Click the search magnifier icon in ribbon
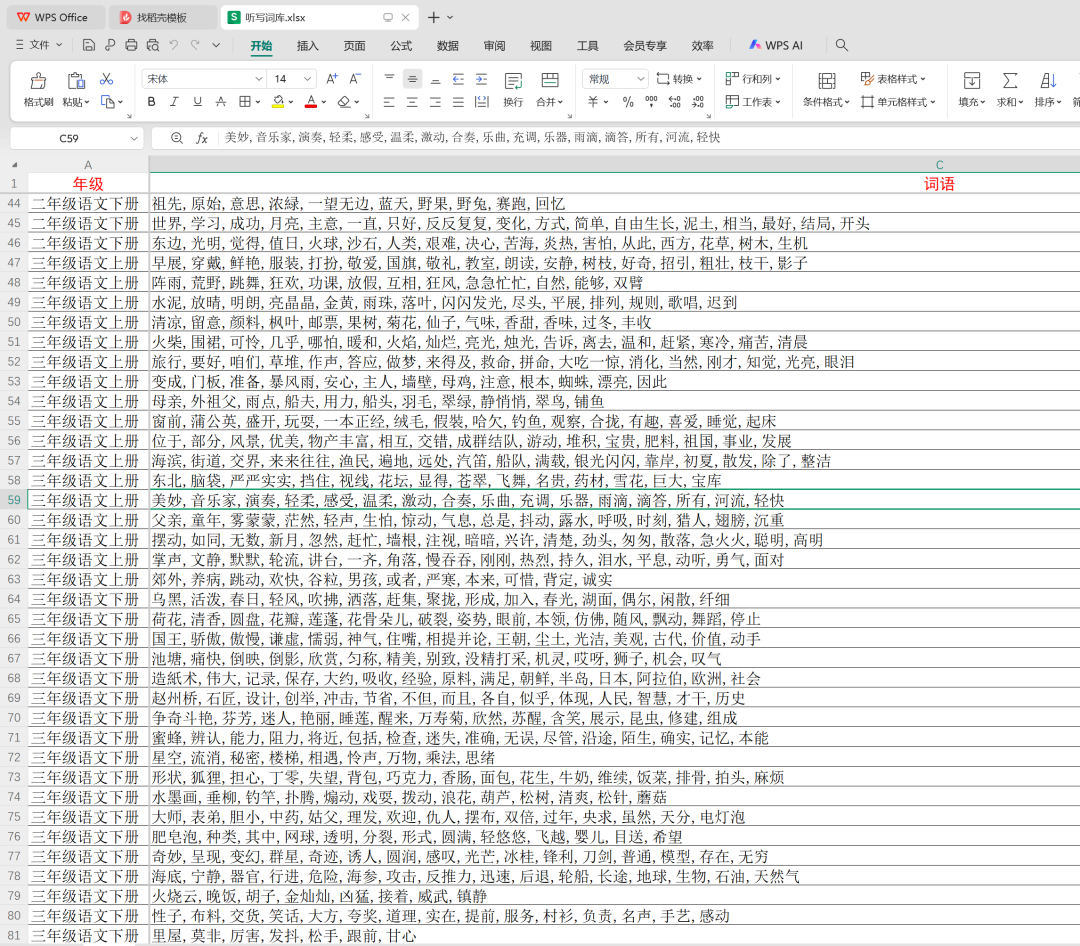The image size is (1080, 946). coord(842,45)
